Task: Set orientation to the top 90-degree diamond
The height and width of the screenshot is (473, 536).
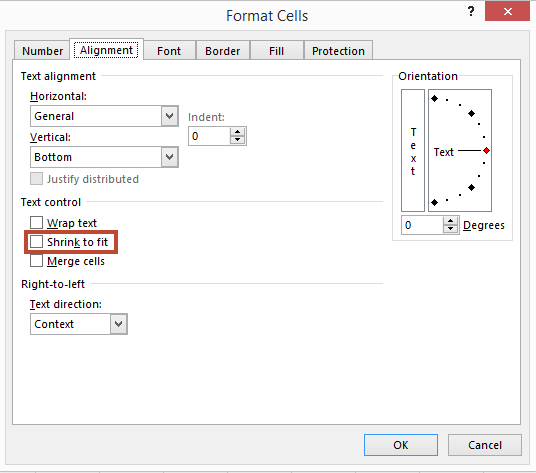Action: tap(434, 99)
